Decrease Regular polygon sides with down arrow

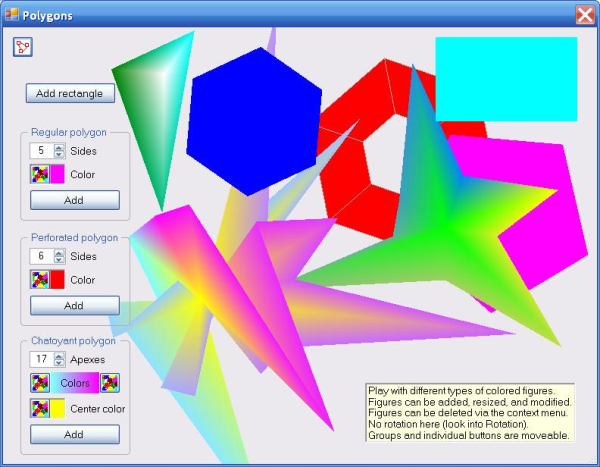[x=59, y=154]
